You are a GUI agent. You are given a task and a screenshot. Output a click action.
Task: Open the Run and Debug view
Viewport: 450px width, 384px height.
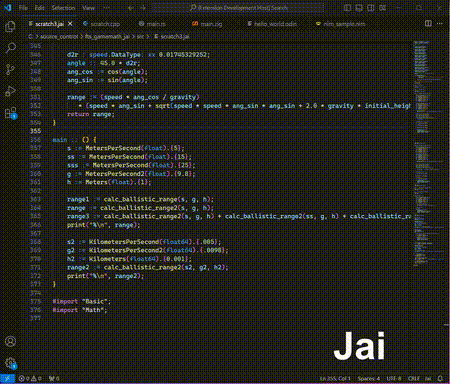click(10, 91)
